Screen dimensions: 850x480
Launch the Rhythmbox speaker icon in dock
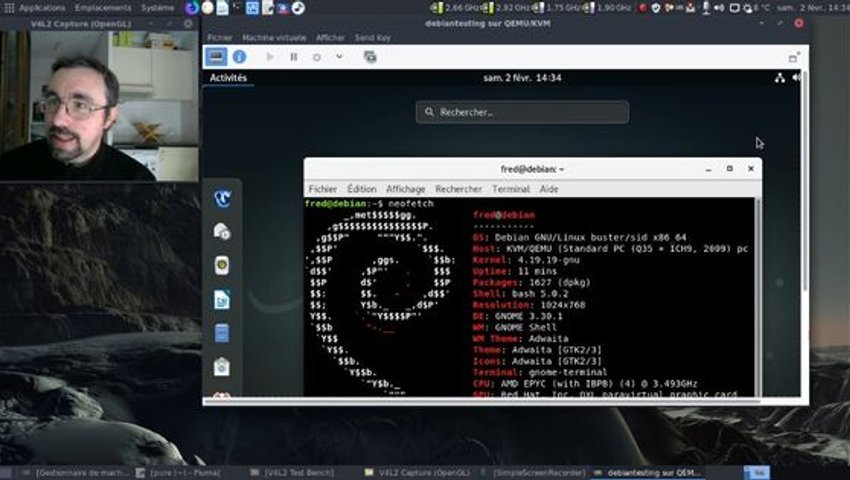222,265
